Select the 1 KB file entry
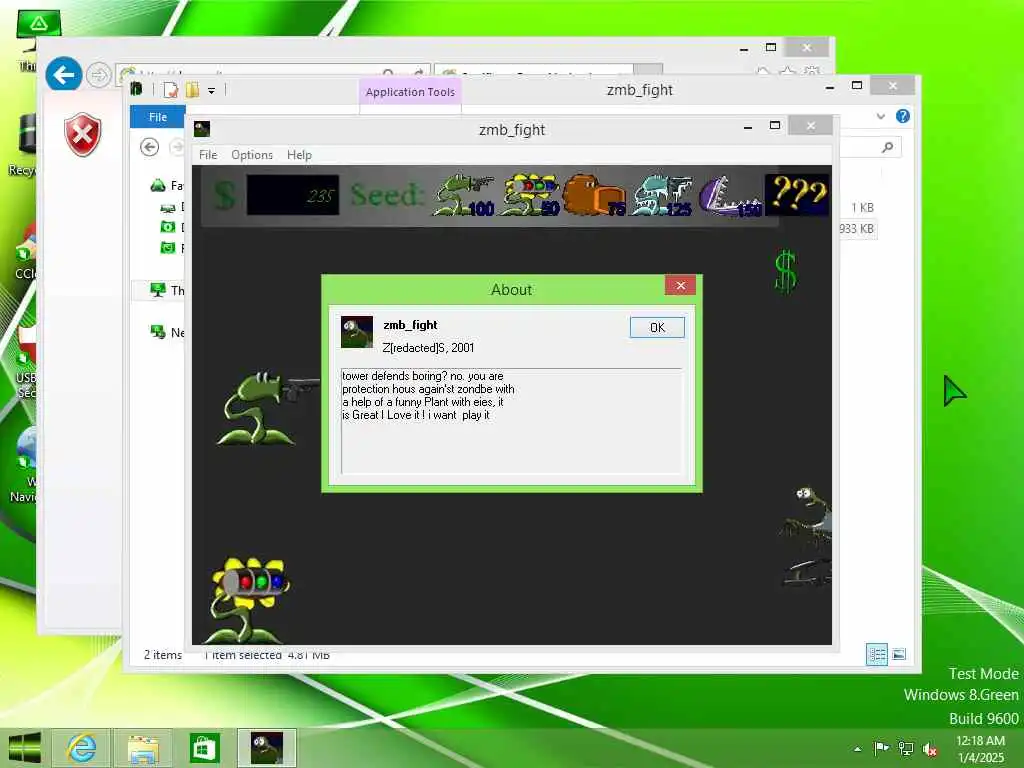 (x=862, y=208)
